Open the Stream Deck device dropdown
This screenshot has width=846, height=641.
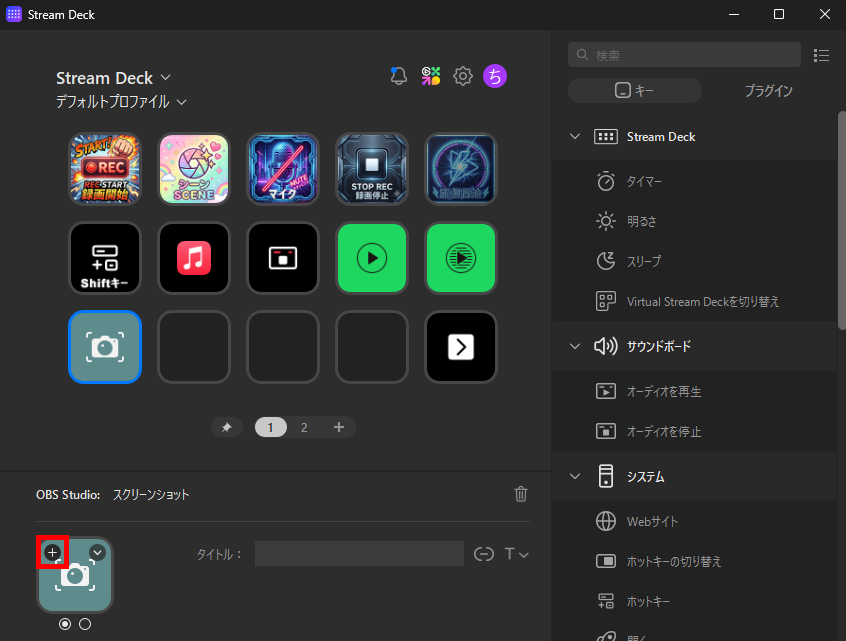click(113, 78)
